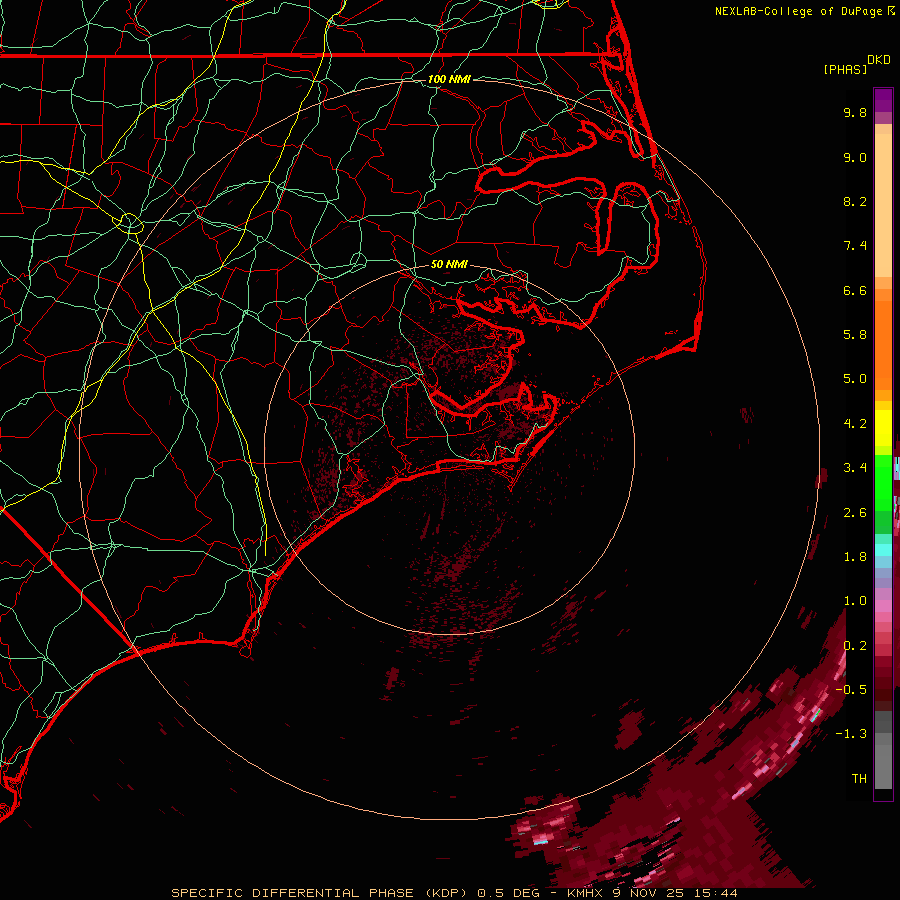Click the 9.8 value on the color scale
This screenshot has width=900, height=900.
(x=855, y=112)
